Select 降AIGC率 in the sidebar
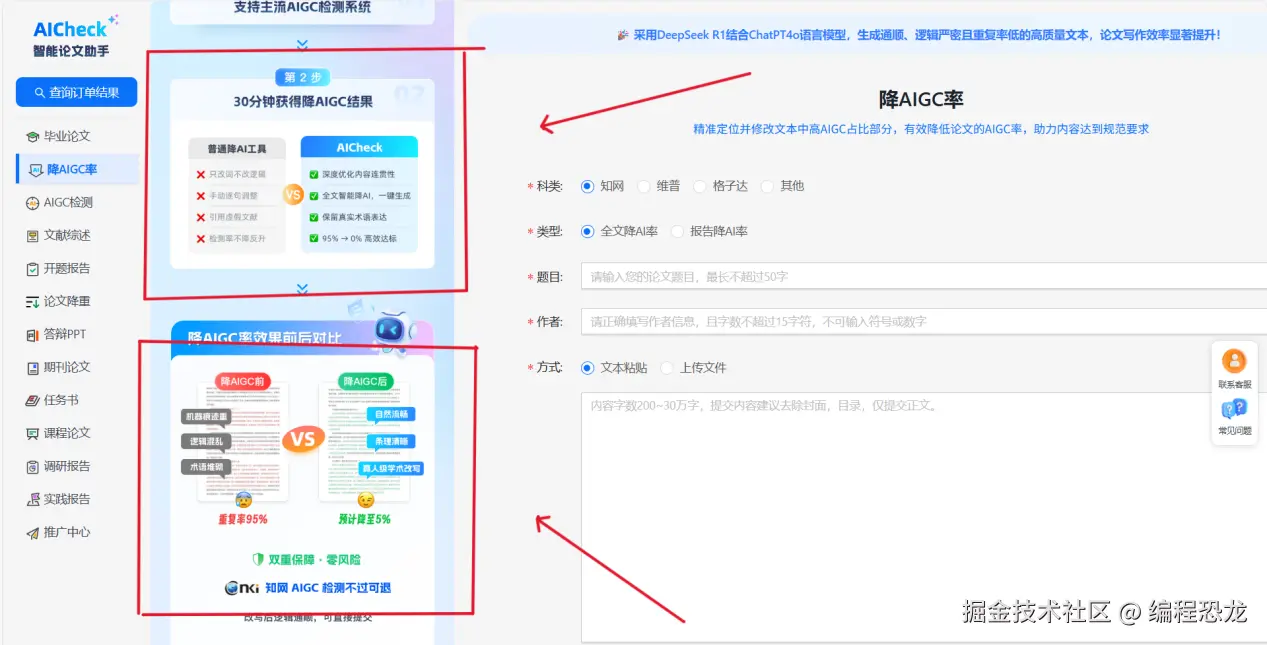Viewport: 1267px width, 645px height. click(78, 169)
